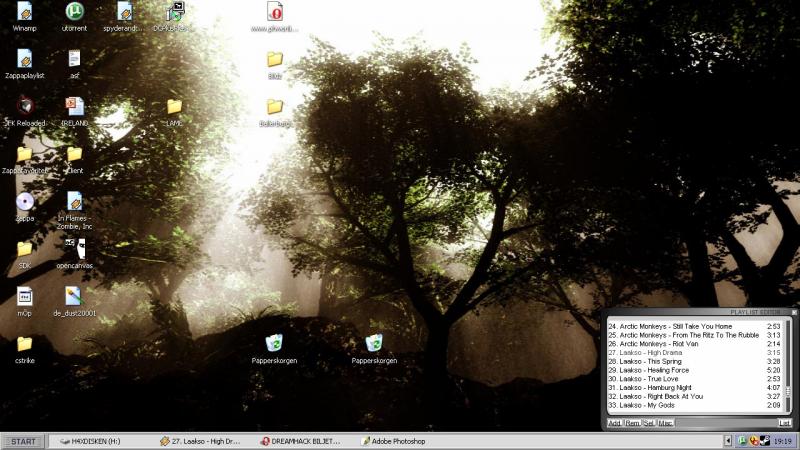Click the START button

[x=22, y=441]
